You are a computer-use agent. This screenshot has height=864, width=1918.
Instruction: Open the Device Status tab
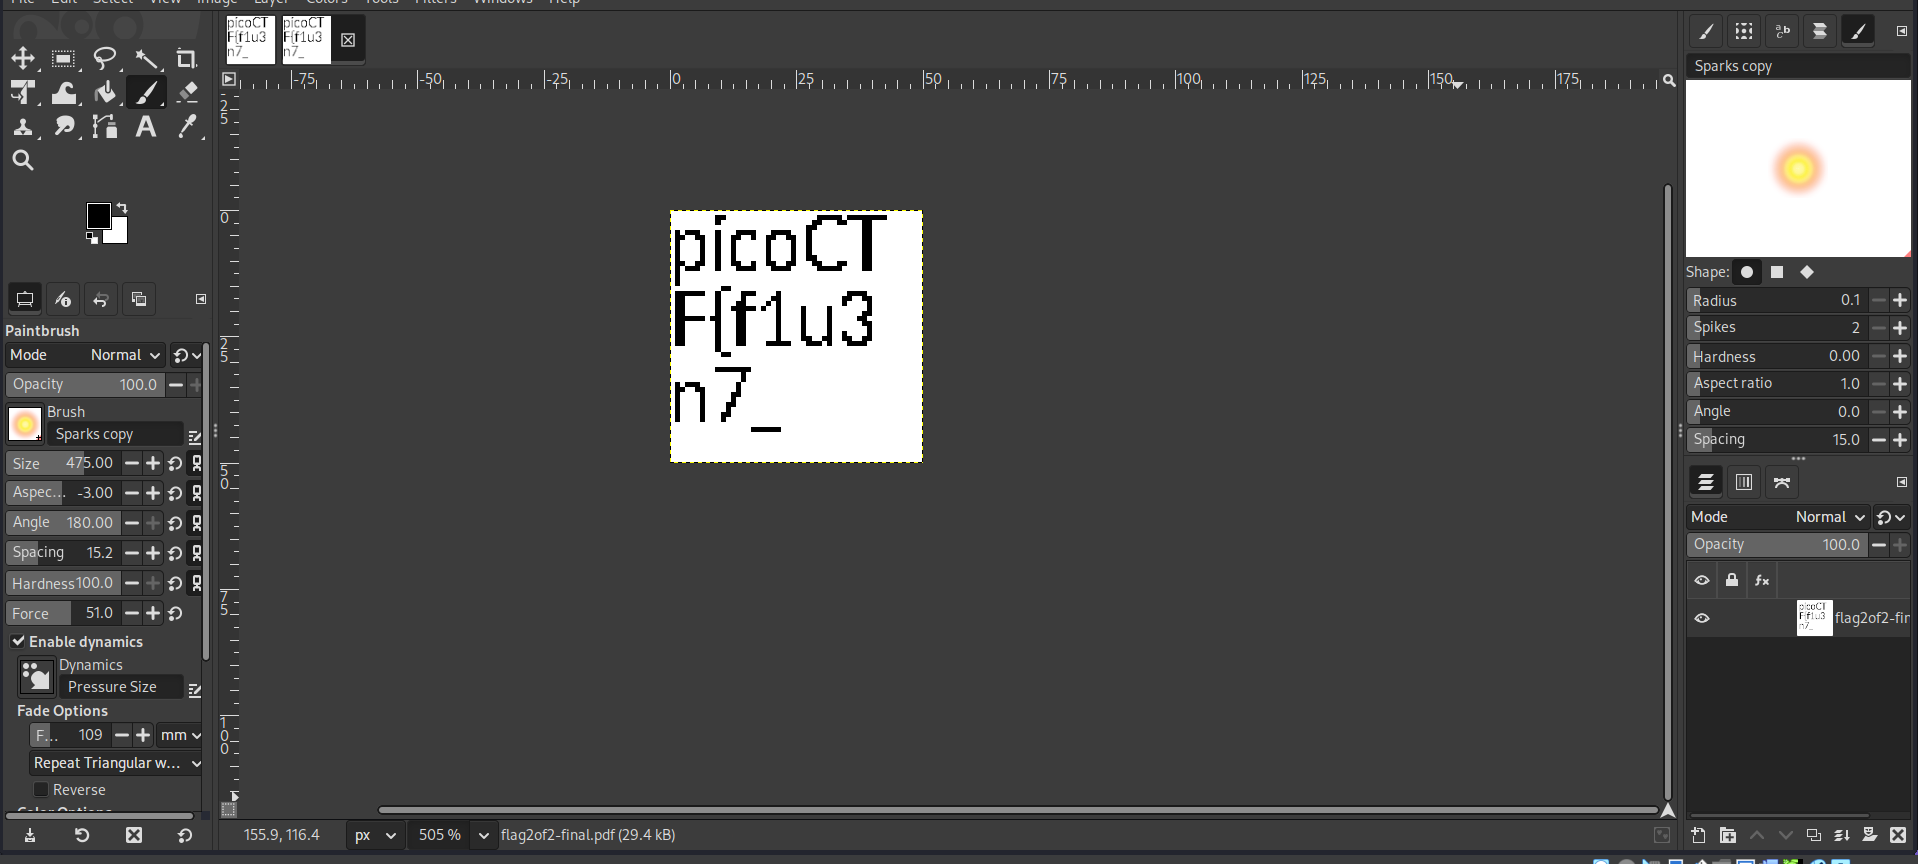(63, 299)
